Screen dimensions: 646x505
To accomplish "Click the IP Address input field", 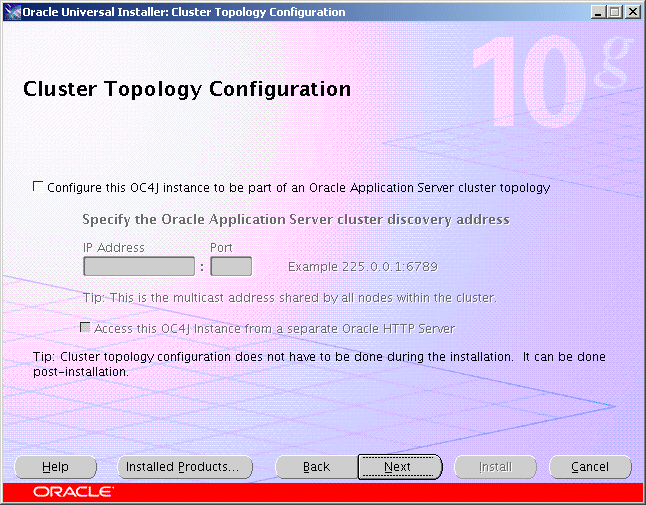I will 139,266.
